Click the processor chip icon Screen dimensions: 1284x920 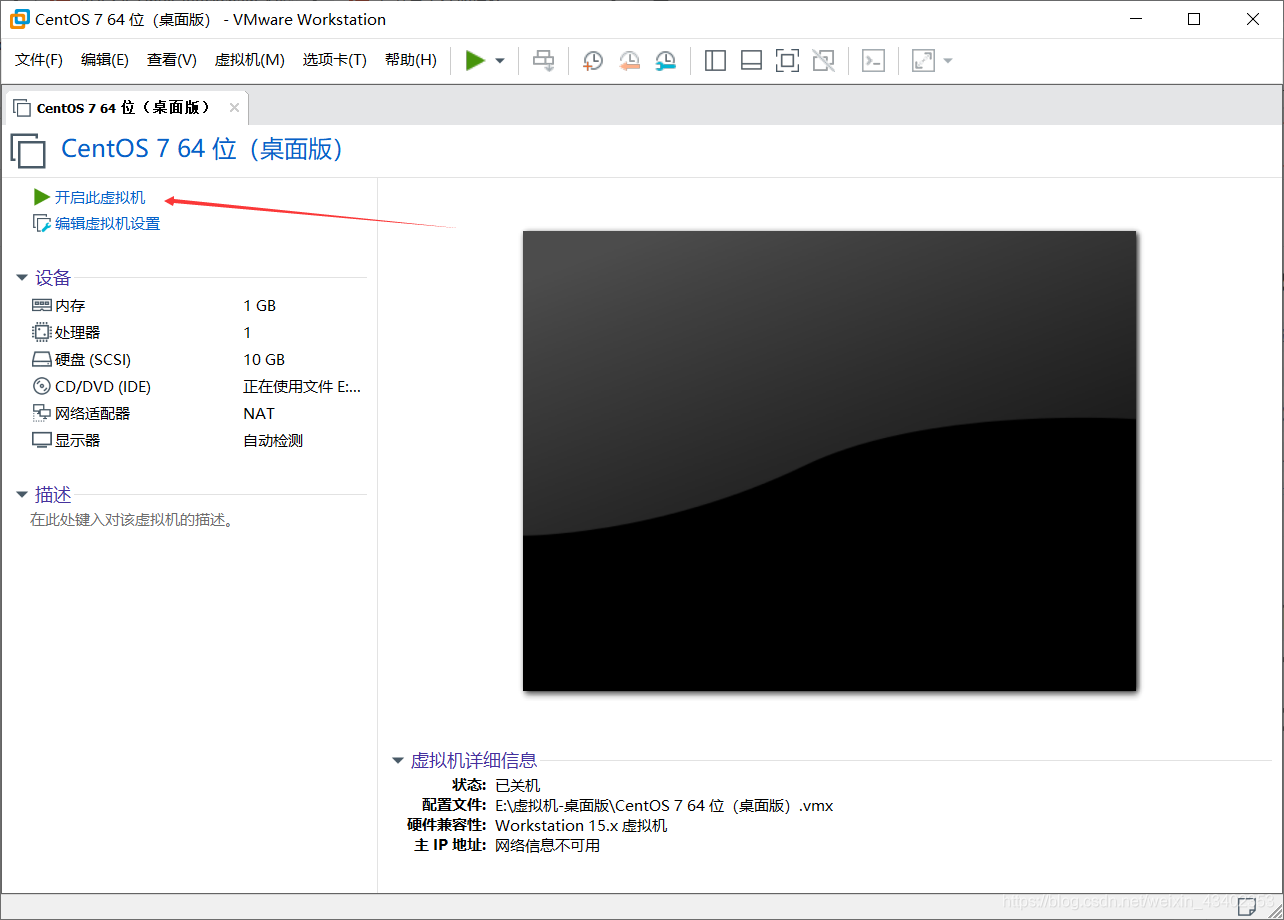point(41,332)
